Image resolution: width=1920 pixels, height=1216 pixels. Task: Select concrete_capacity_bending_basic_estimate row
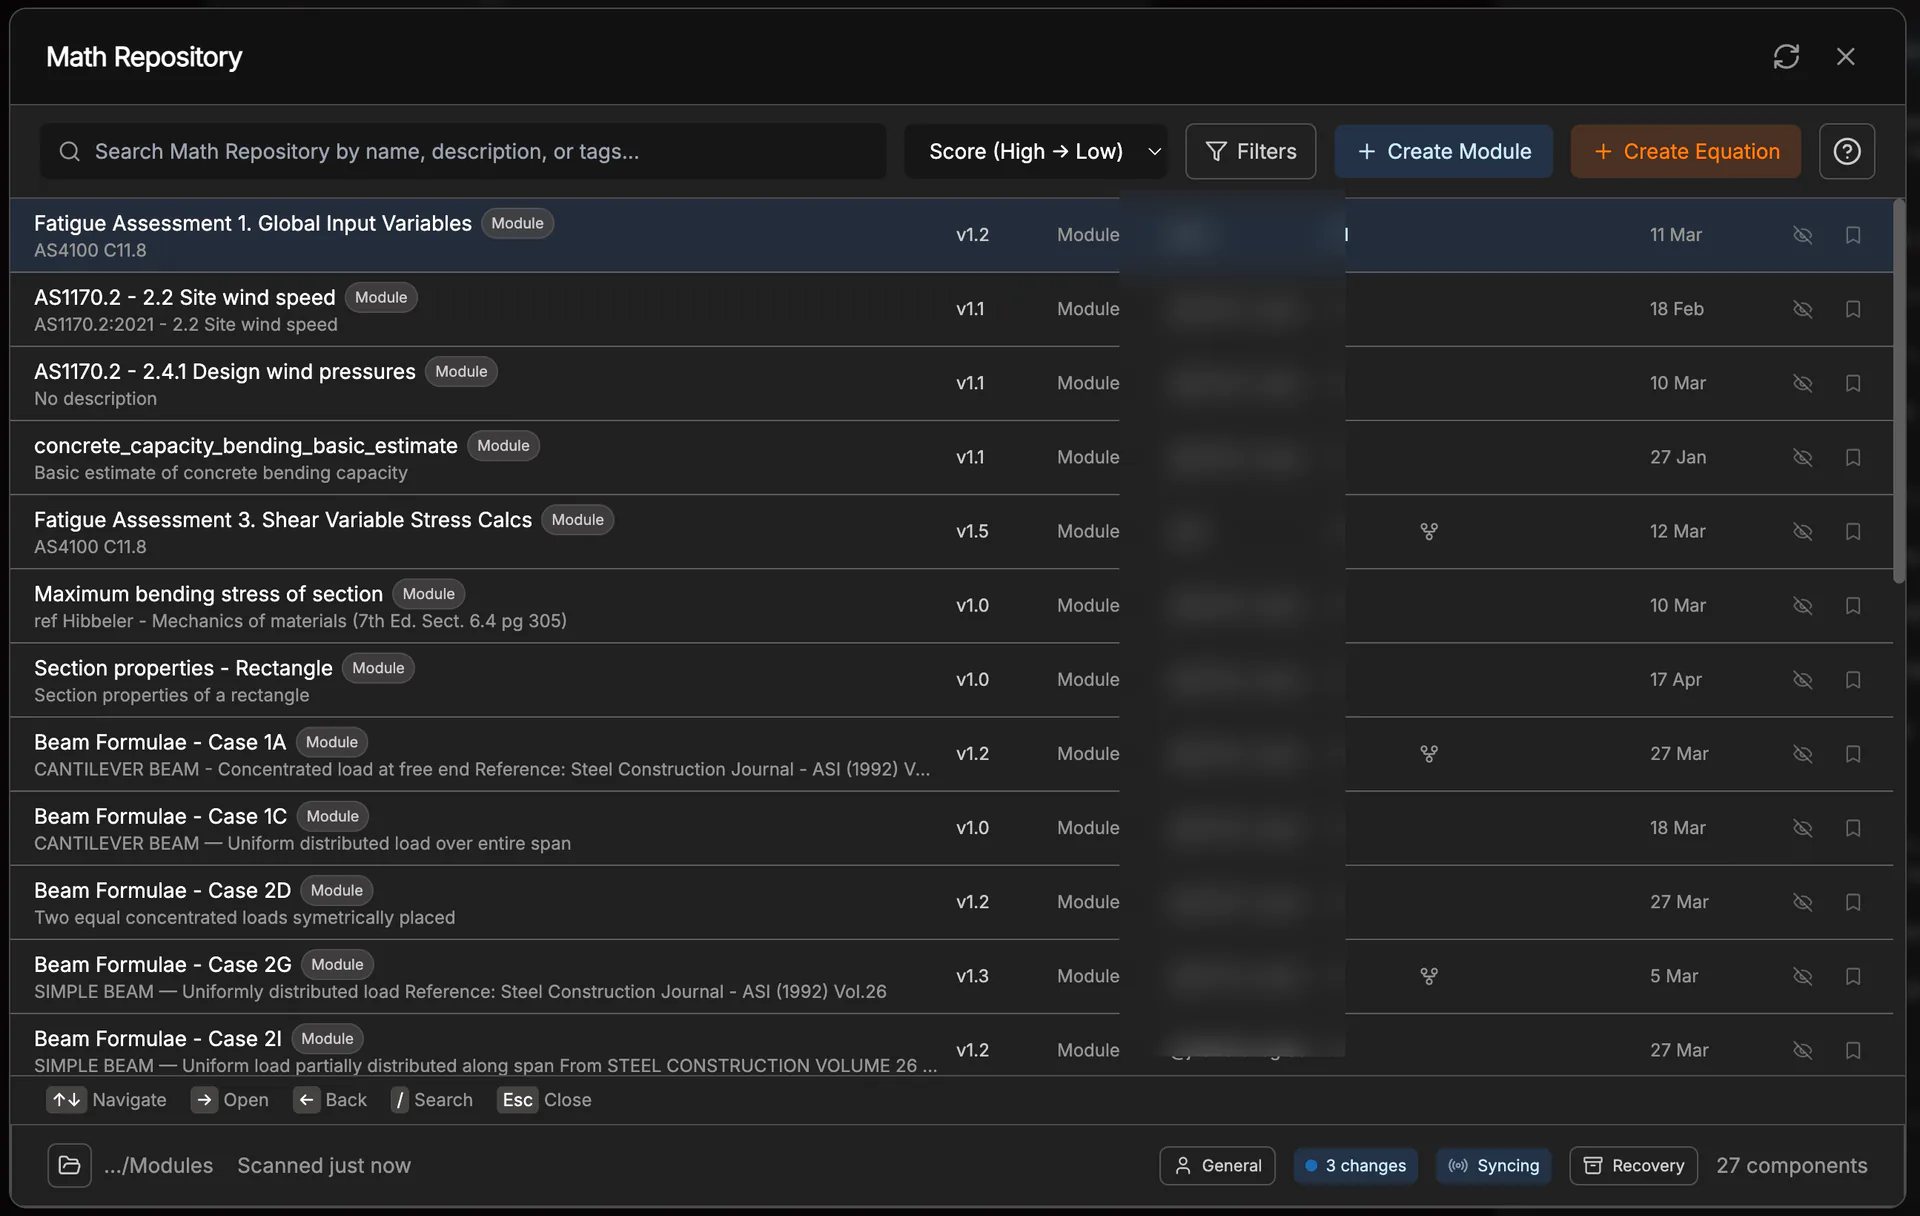[951, 457]
